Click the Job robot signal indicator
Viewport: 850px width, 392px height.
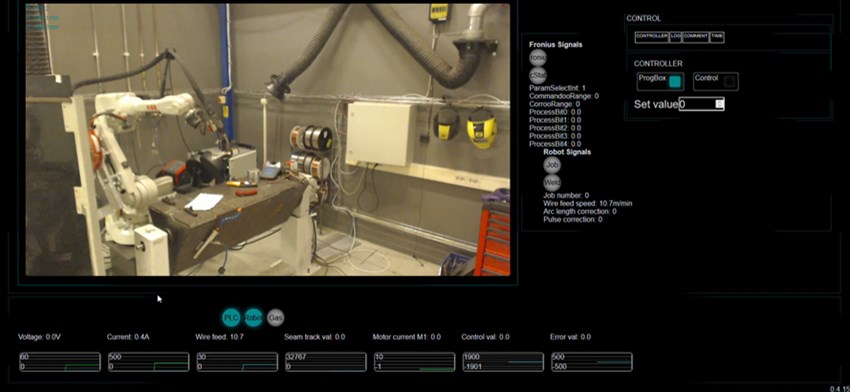552,165
